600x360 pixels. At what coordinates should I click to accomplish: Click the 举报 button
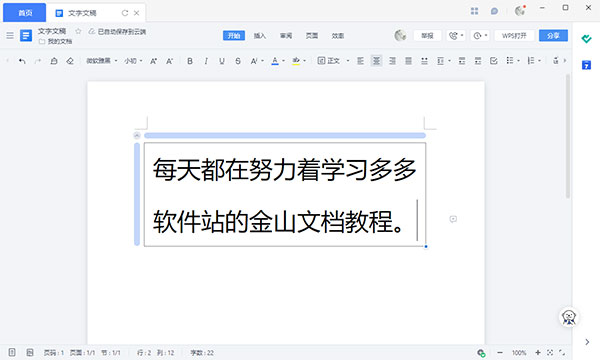point(427,36)
